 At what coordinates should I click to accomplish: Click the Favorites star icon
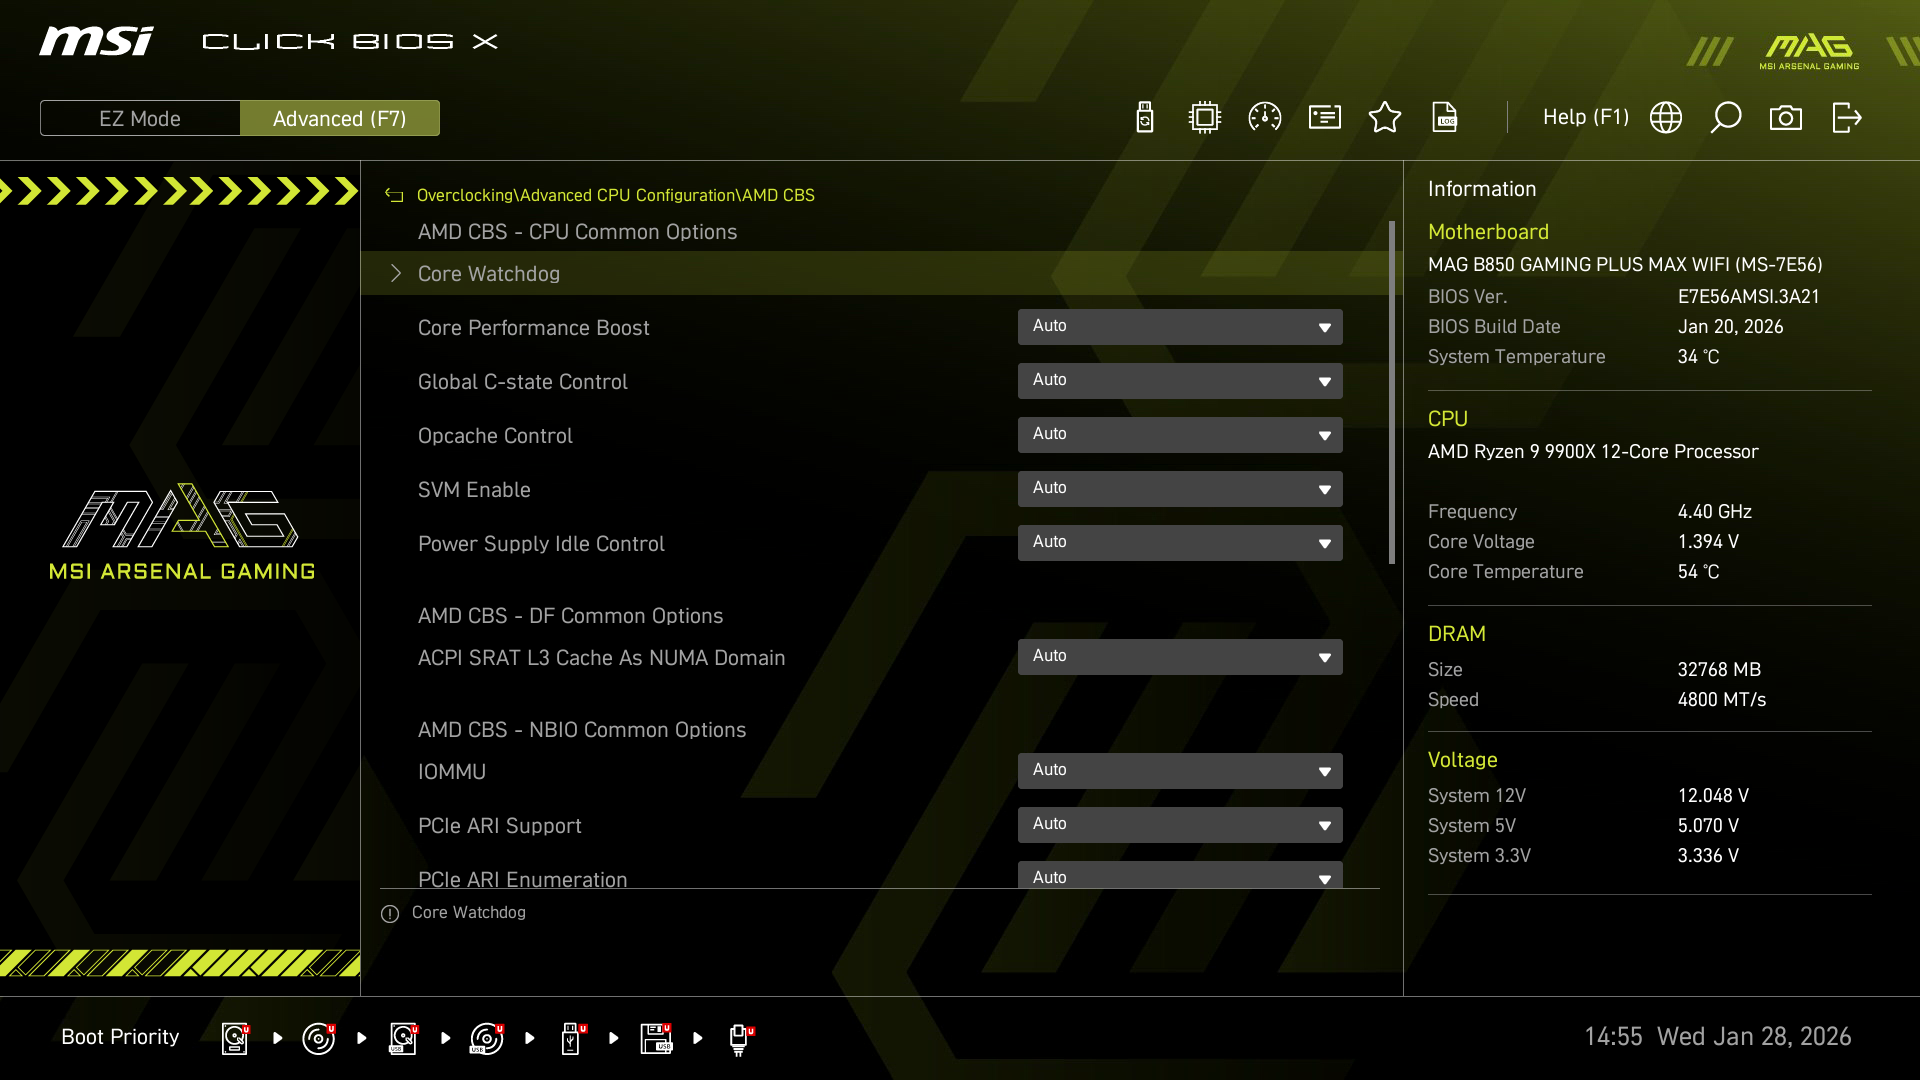pyautogui.click(x=1385, y=117)
